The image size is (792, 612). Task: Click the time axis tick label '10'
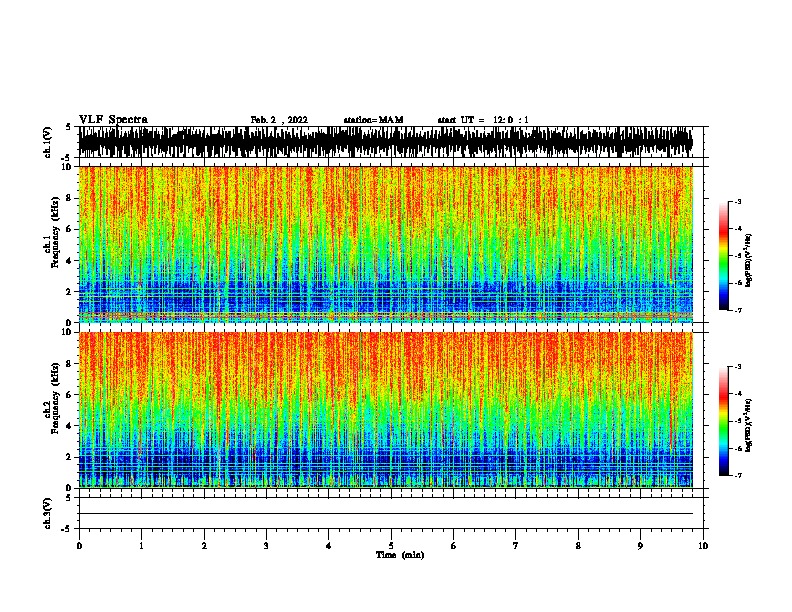[x=703, y=546]
